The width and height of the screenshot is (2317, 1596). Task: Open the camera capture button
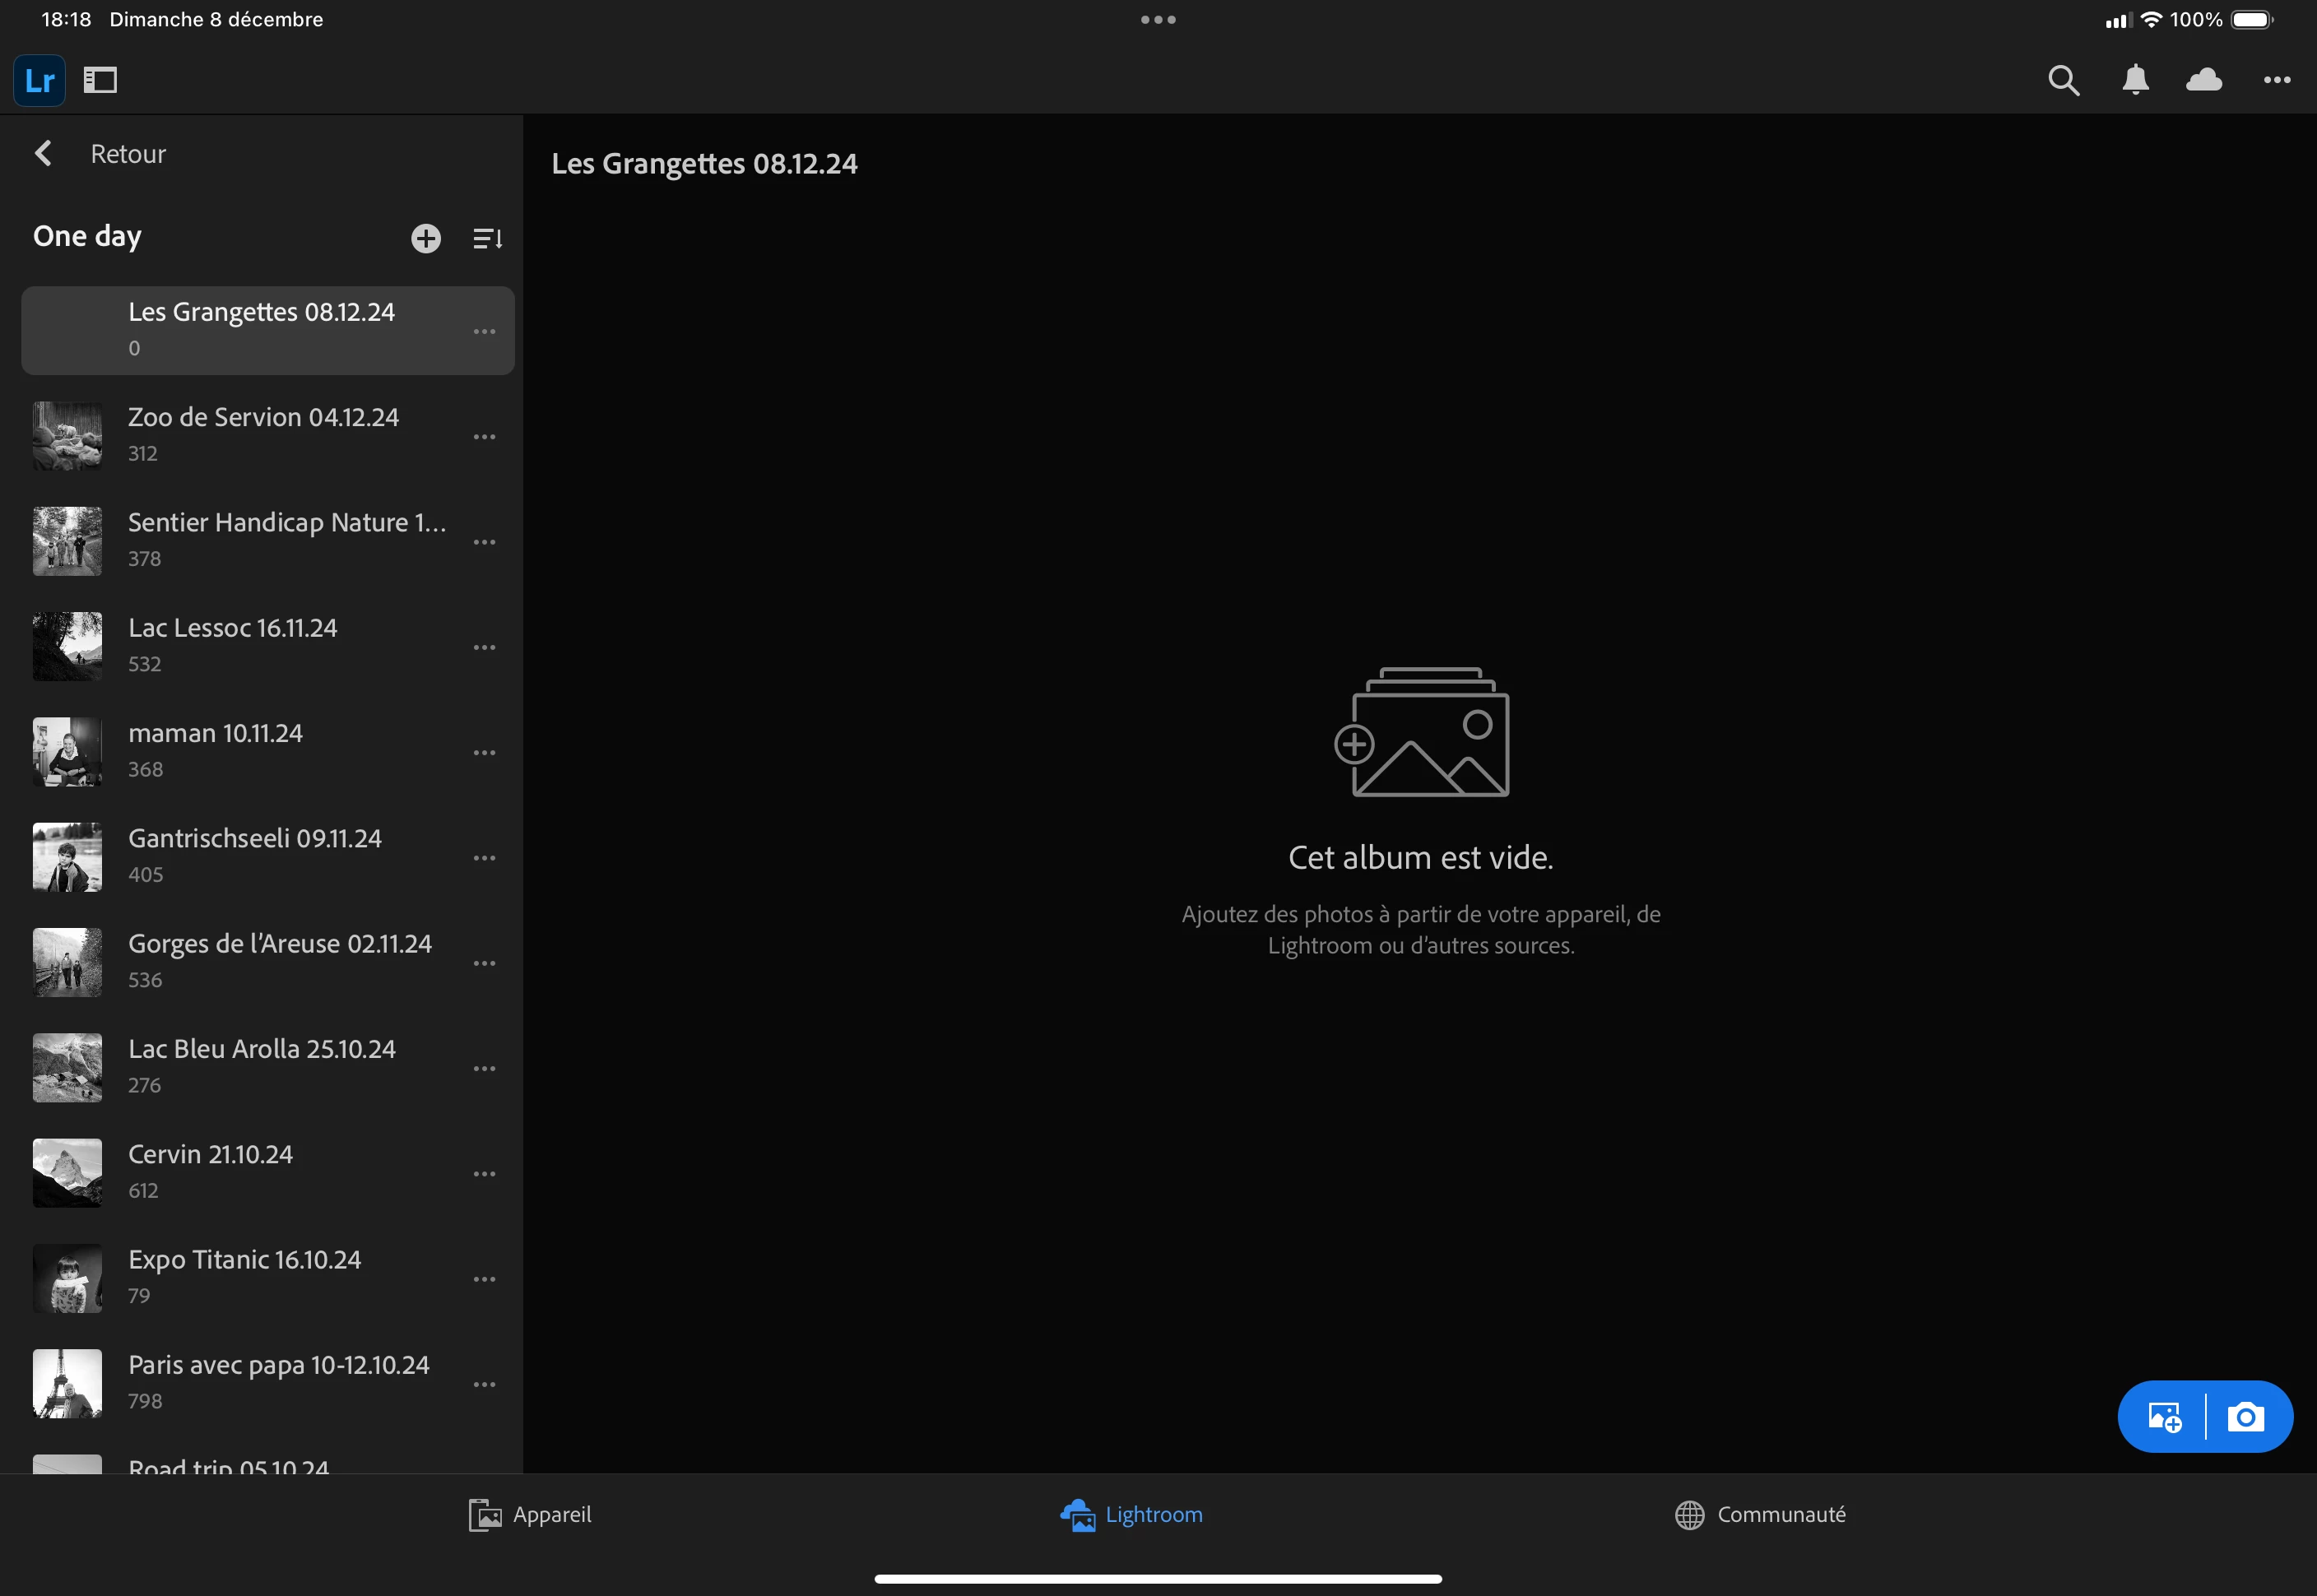[2246, 1417]
